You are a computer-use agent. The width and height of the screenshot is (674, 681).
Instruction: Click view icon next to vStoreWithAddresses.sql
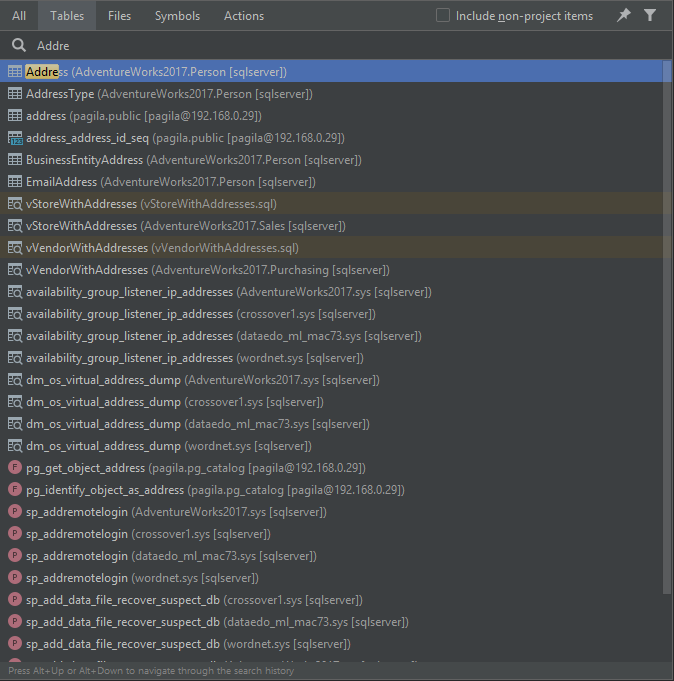[x=15, y=204]
